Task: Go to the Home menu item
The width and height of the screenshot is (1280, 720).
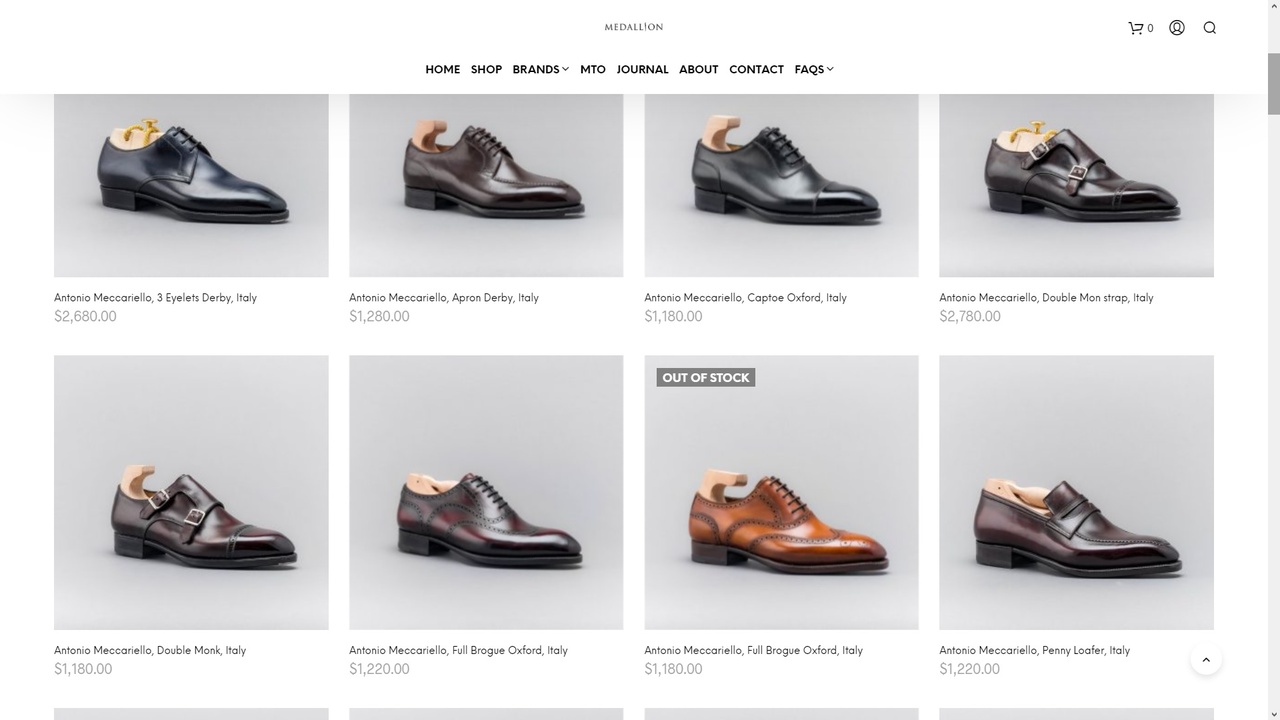Action: click(442, 70)
